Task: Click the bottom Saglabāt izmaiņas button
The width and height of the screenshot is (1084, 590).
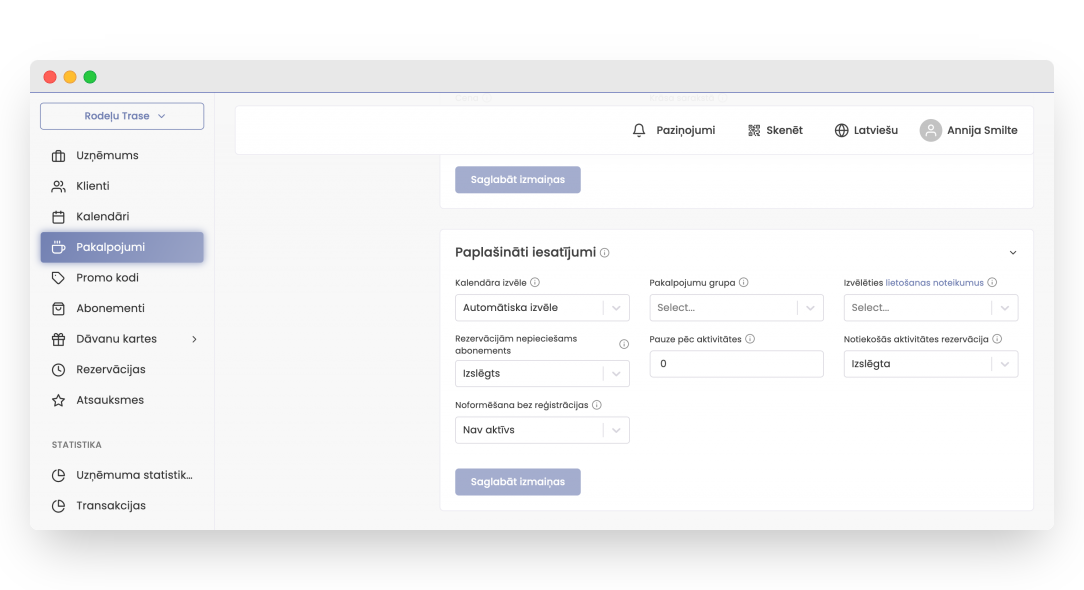Action: coord(517,482)
